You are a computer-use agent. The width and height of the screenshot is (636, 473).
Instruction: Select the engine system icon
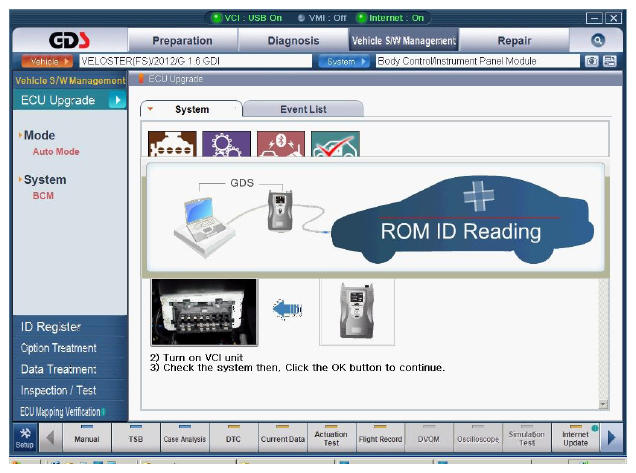(x=172, y=144)
